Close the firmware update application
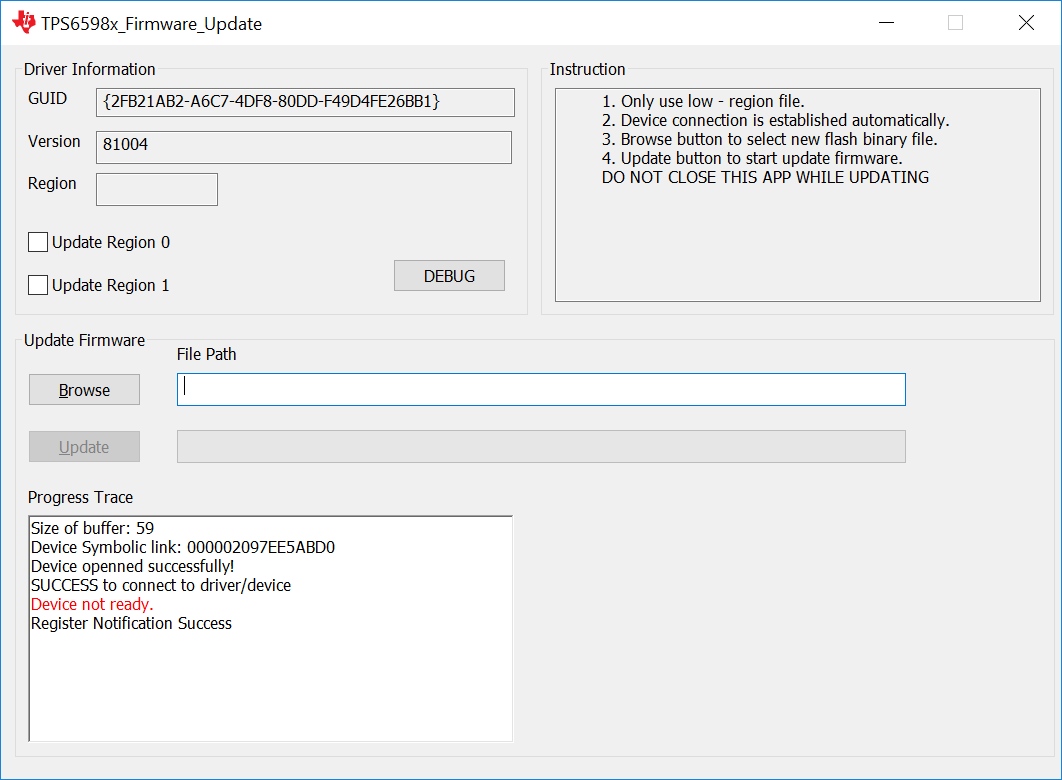The height and width of the screenshot is (780, 1062). [x=1026, y=22]
